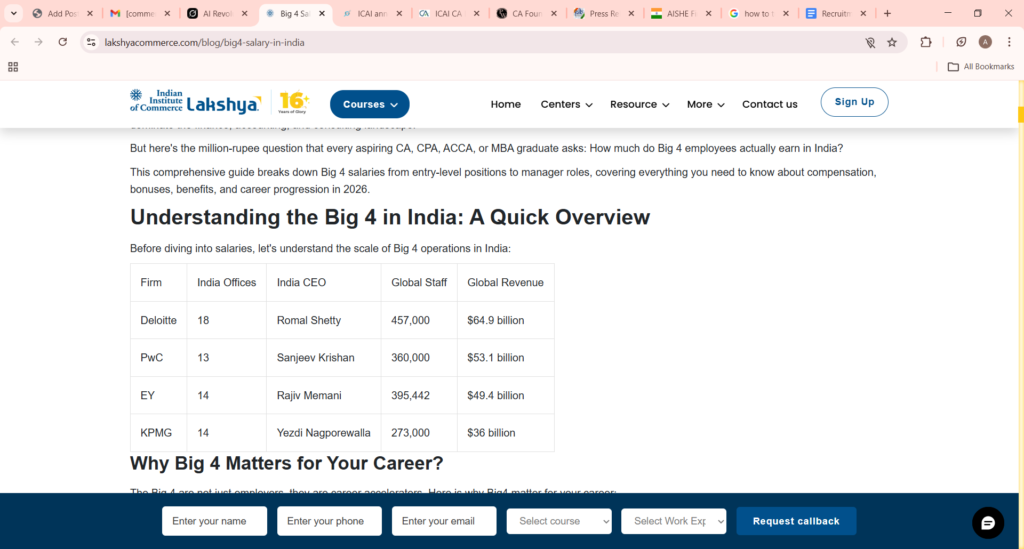This screenshot has height=549, width=1024.
Task: Open the apps grid in bookmarks bar
Action: coord(13,67)
